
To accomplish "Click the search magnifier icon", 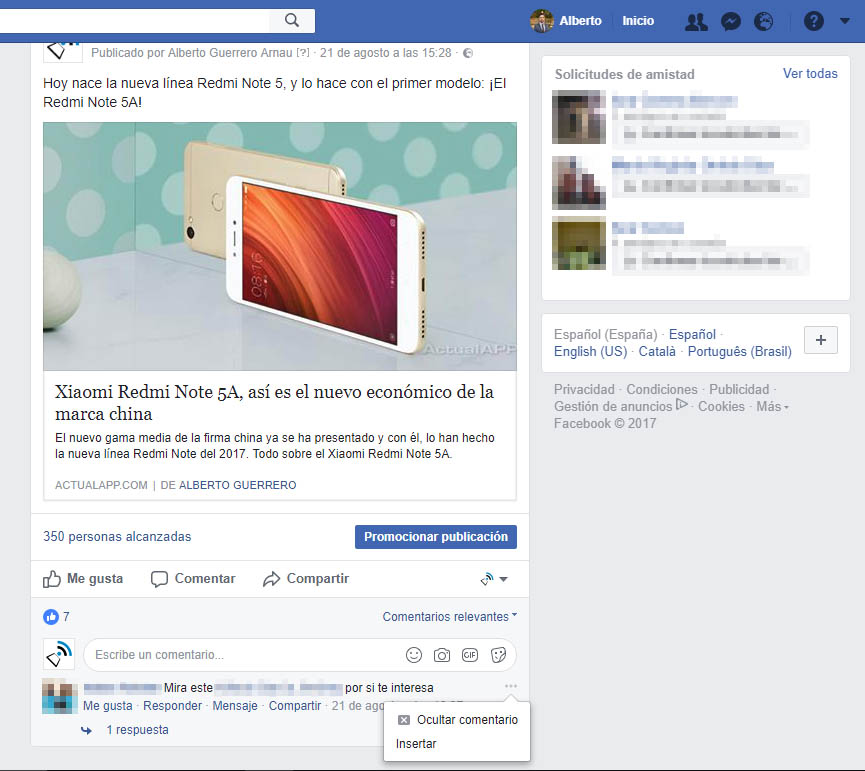I will click(x=292, y=20).
